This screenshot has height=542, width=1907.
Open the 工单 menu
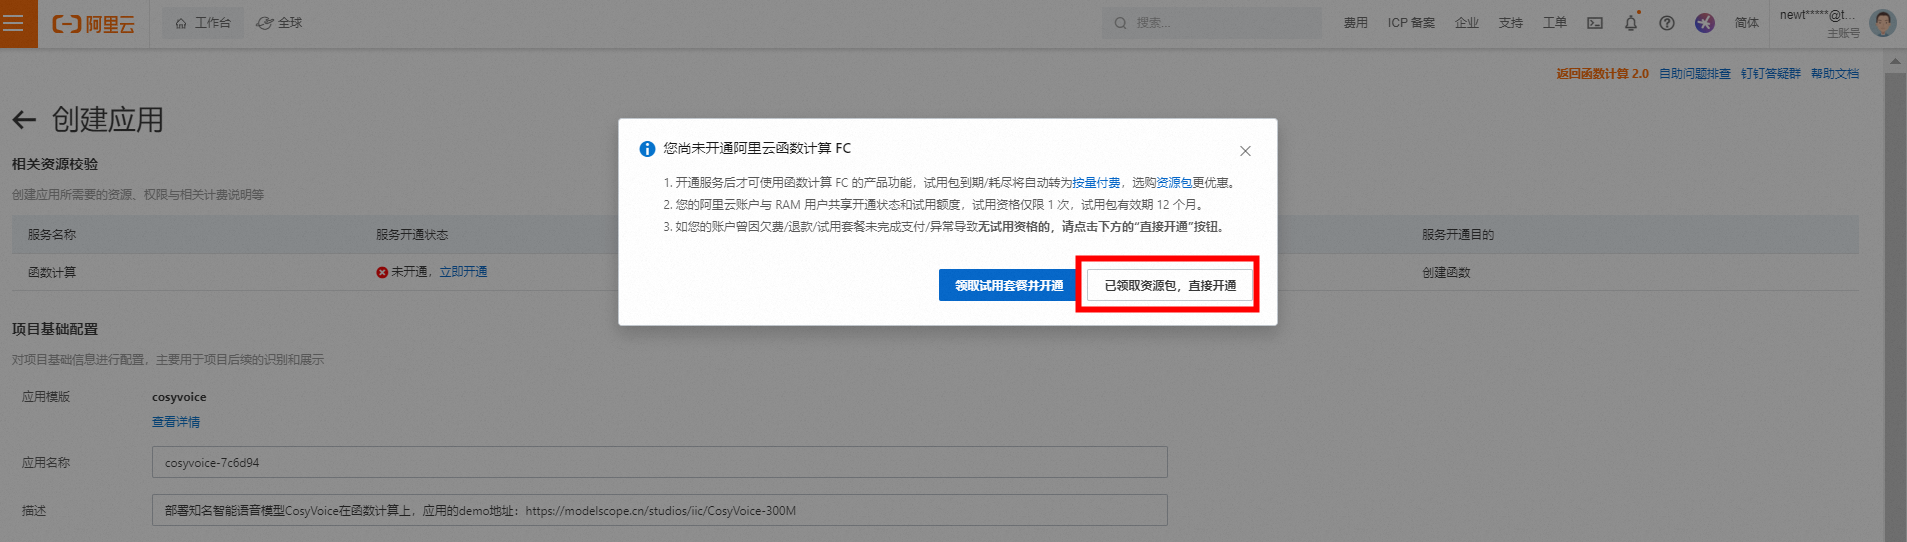coord(1554,23)
